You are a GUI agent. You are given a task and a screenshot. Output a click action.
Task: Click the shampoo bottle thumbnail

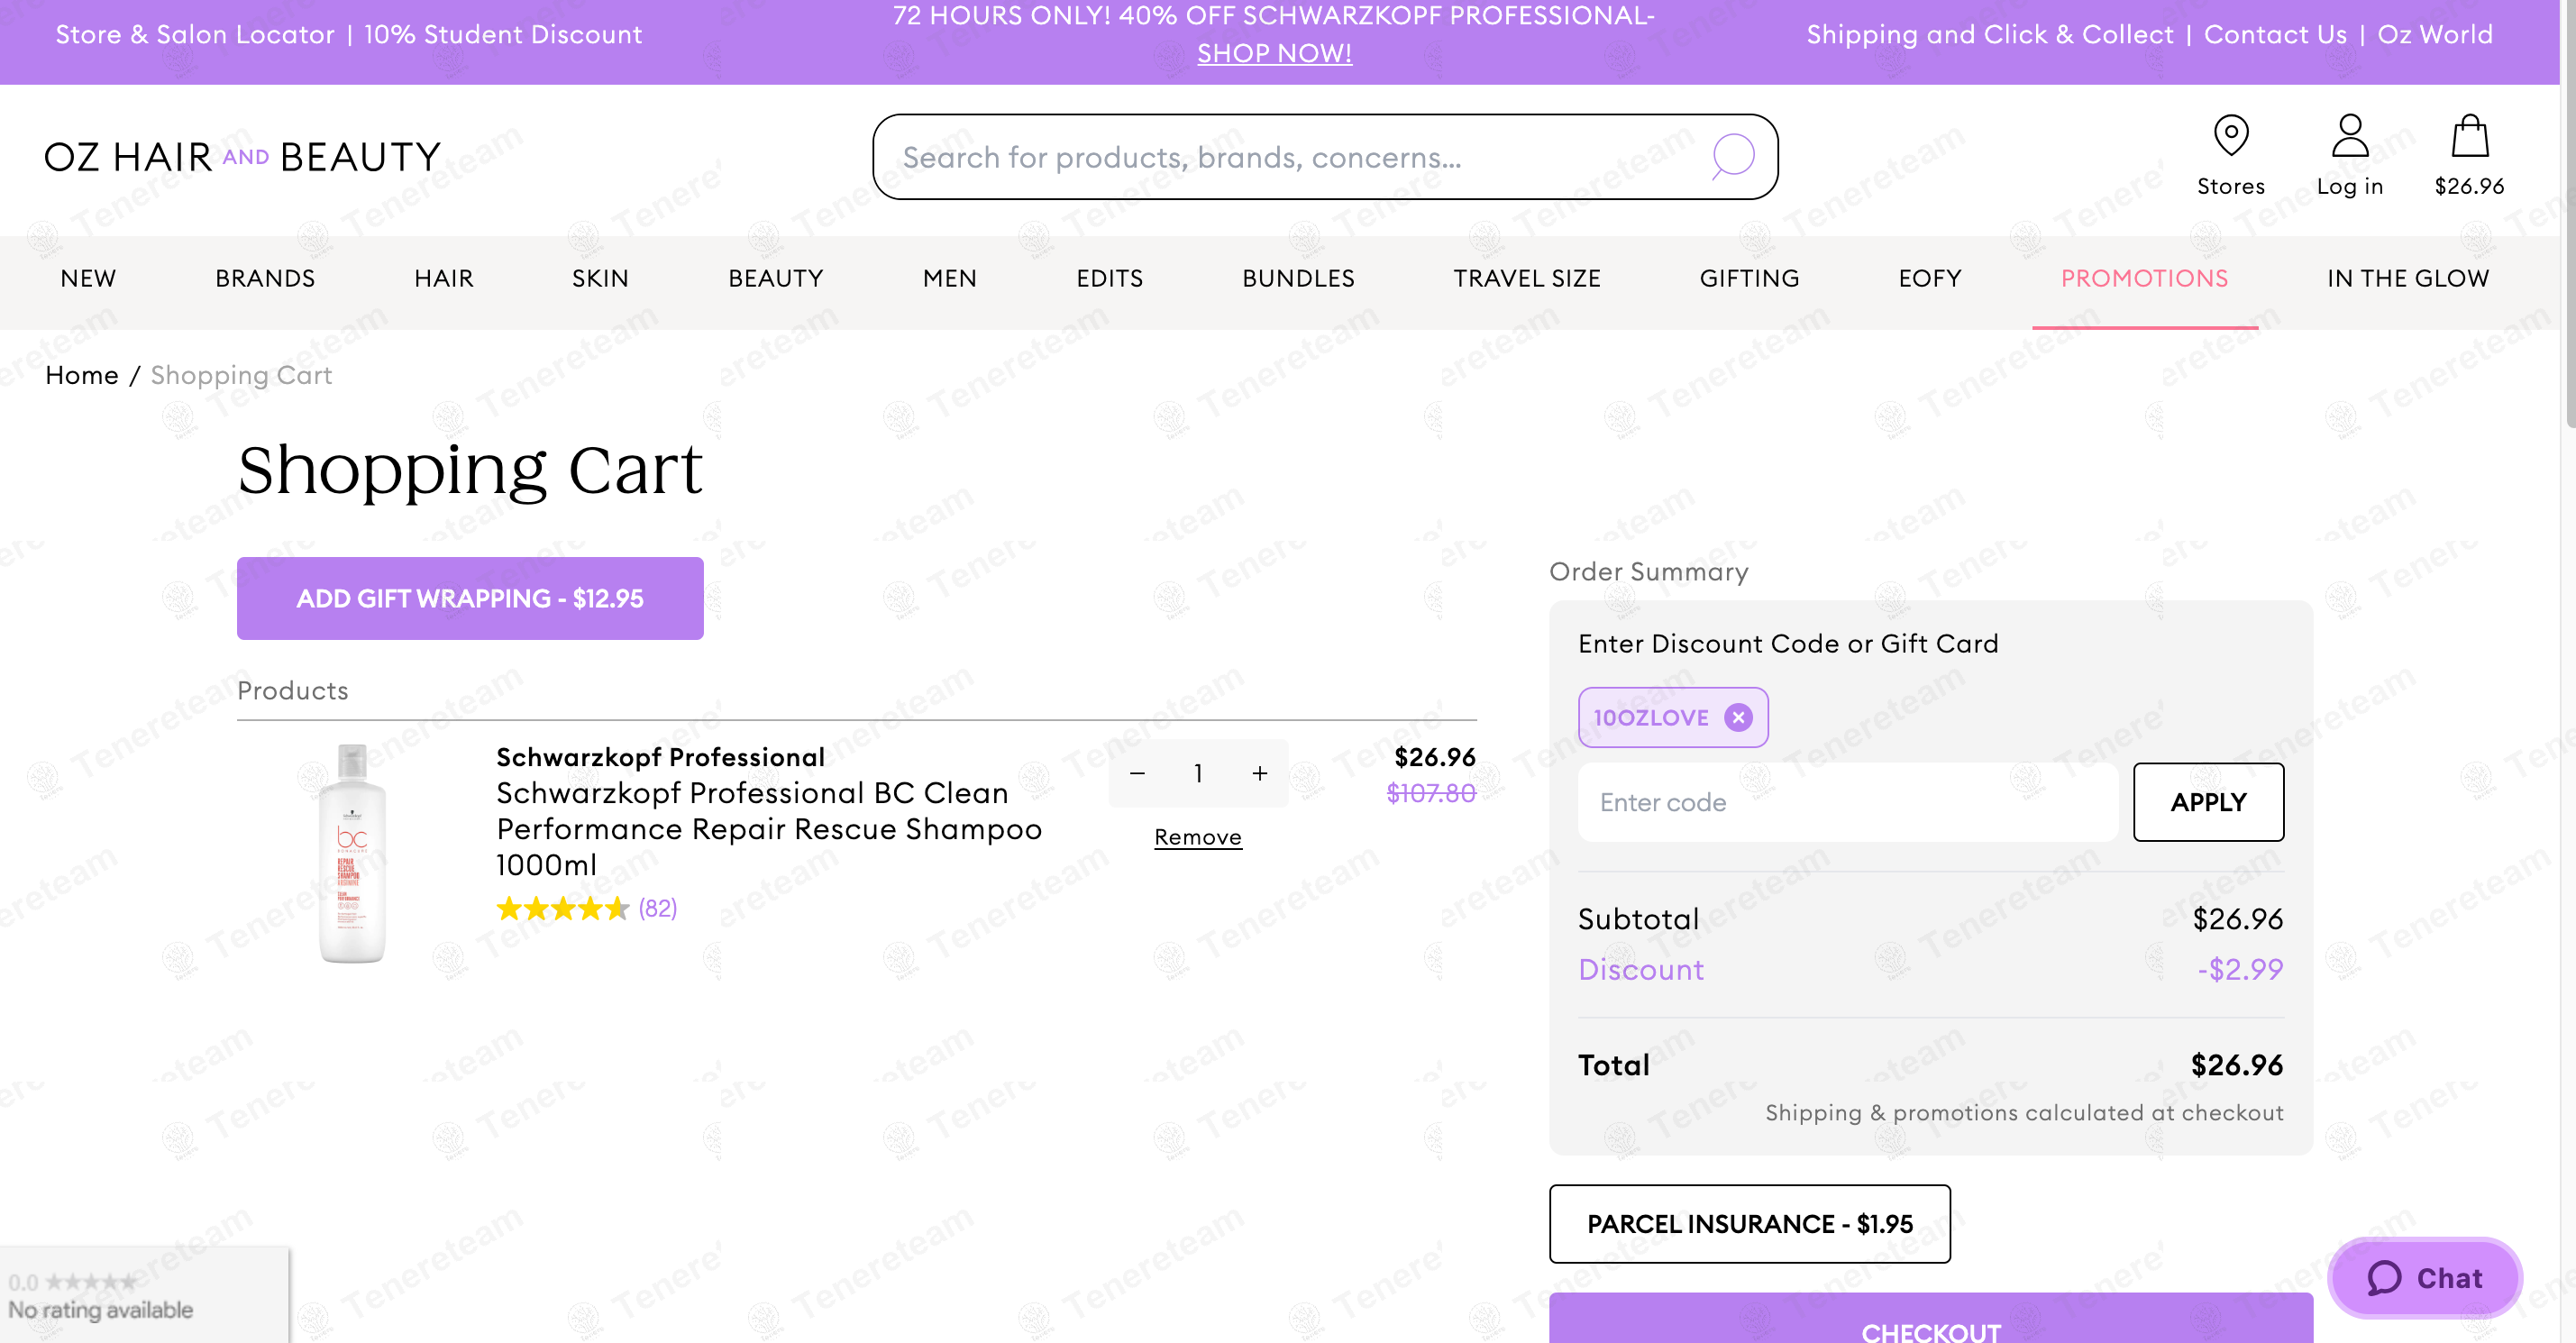pyautogui.click(x=352, y=853)
